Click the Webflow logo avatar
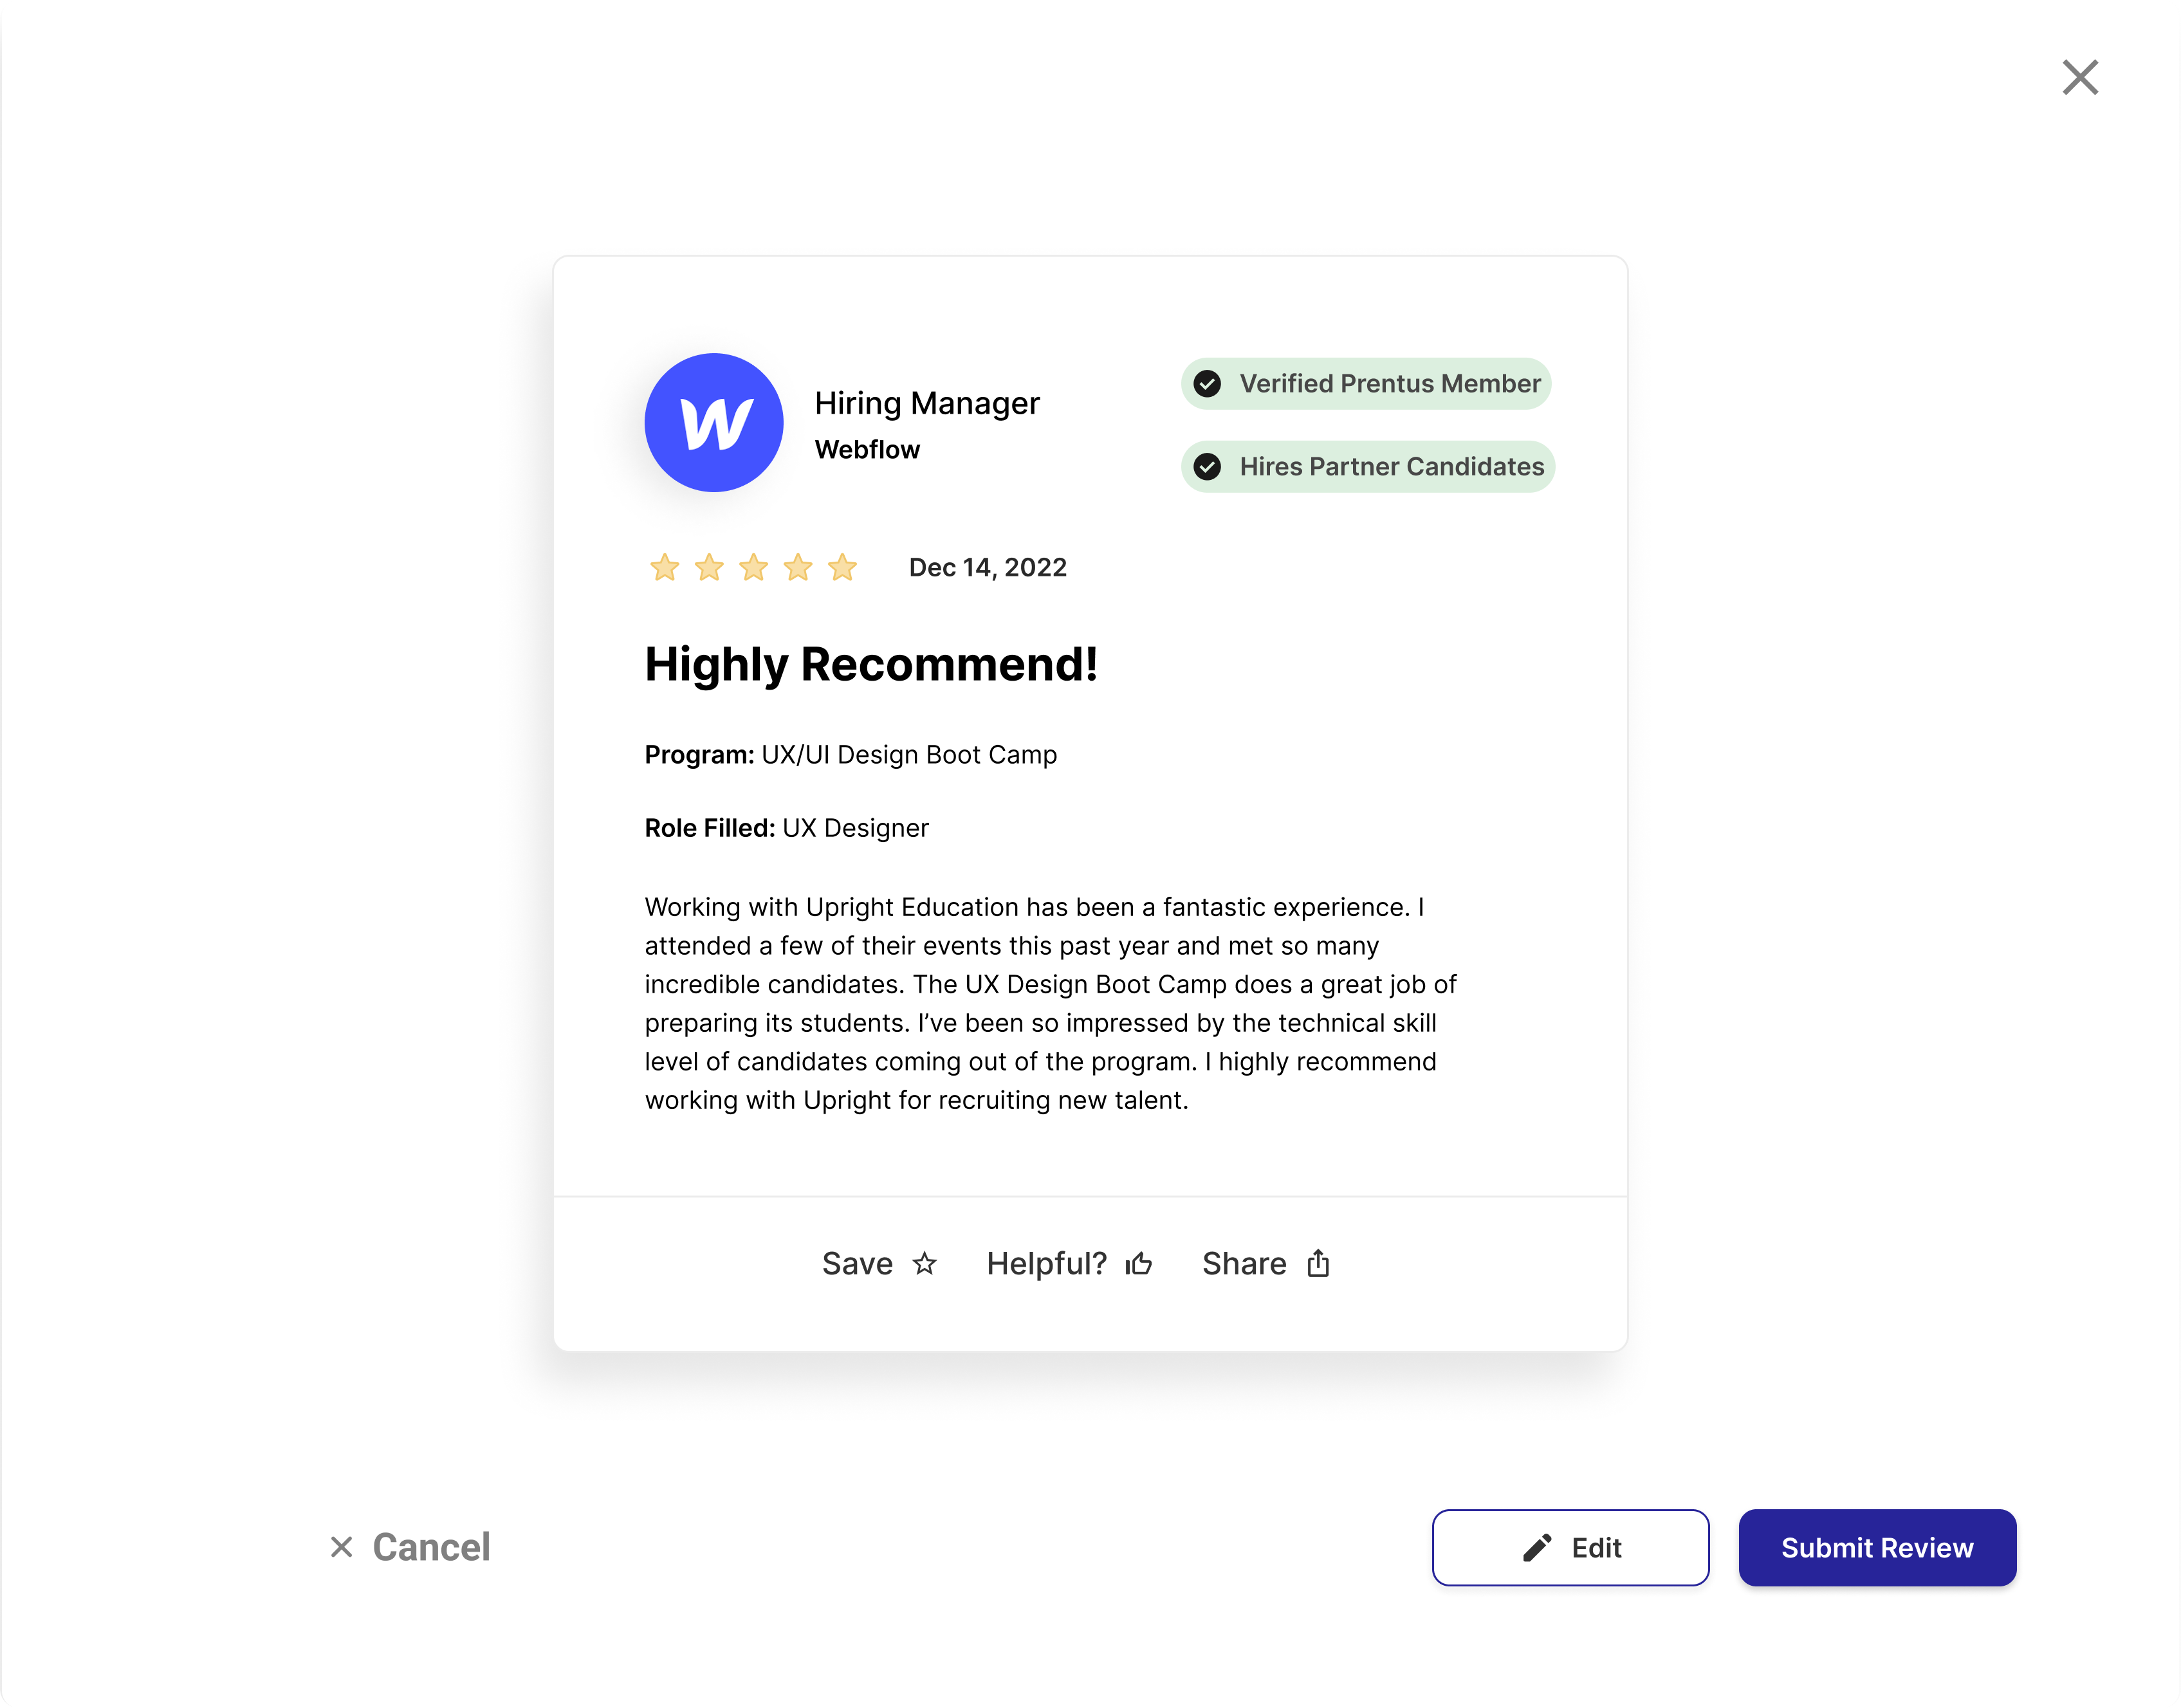2181x1708 pixels. 713,422
